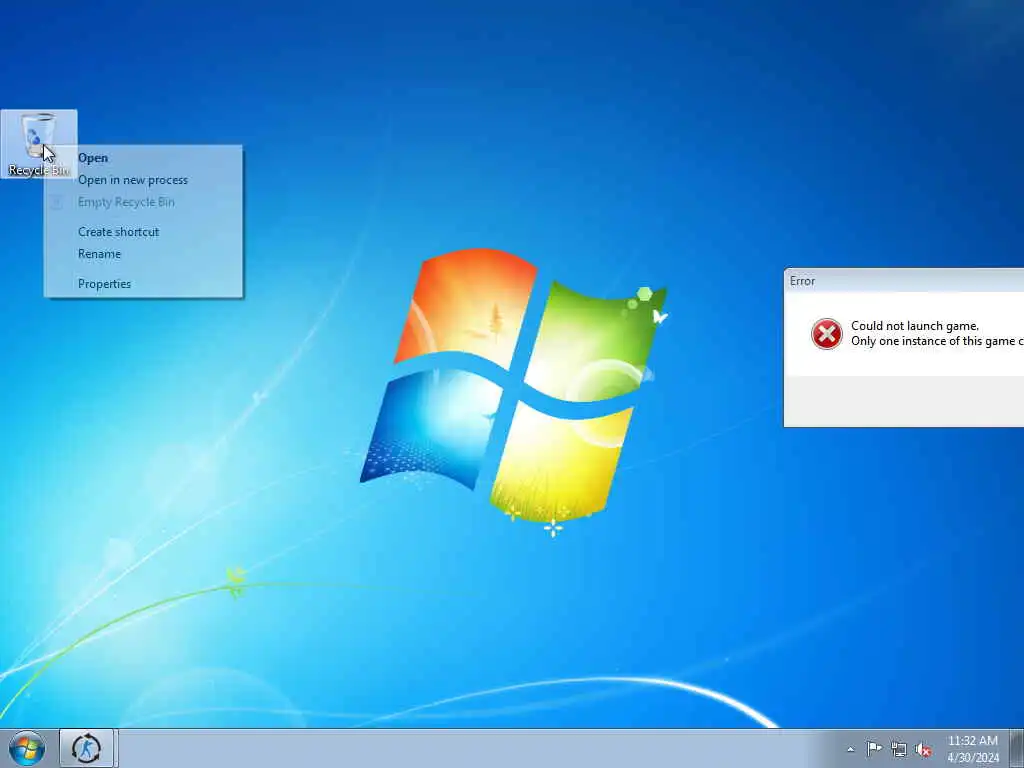Click the "Could not launch game." text
The height and width of the screenshot is (768, 1024).
click(x=914, y=326)
